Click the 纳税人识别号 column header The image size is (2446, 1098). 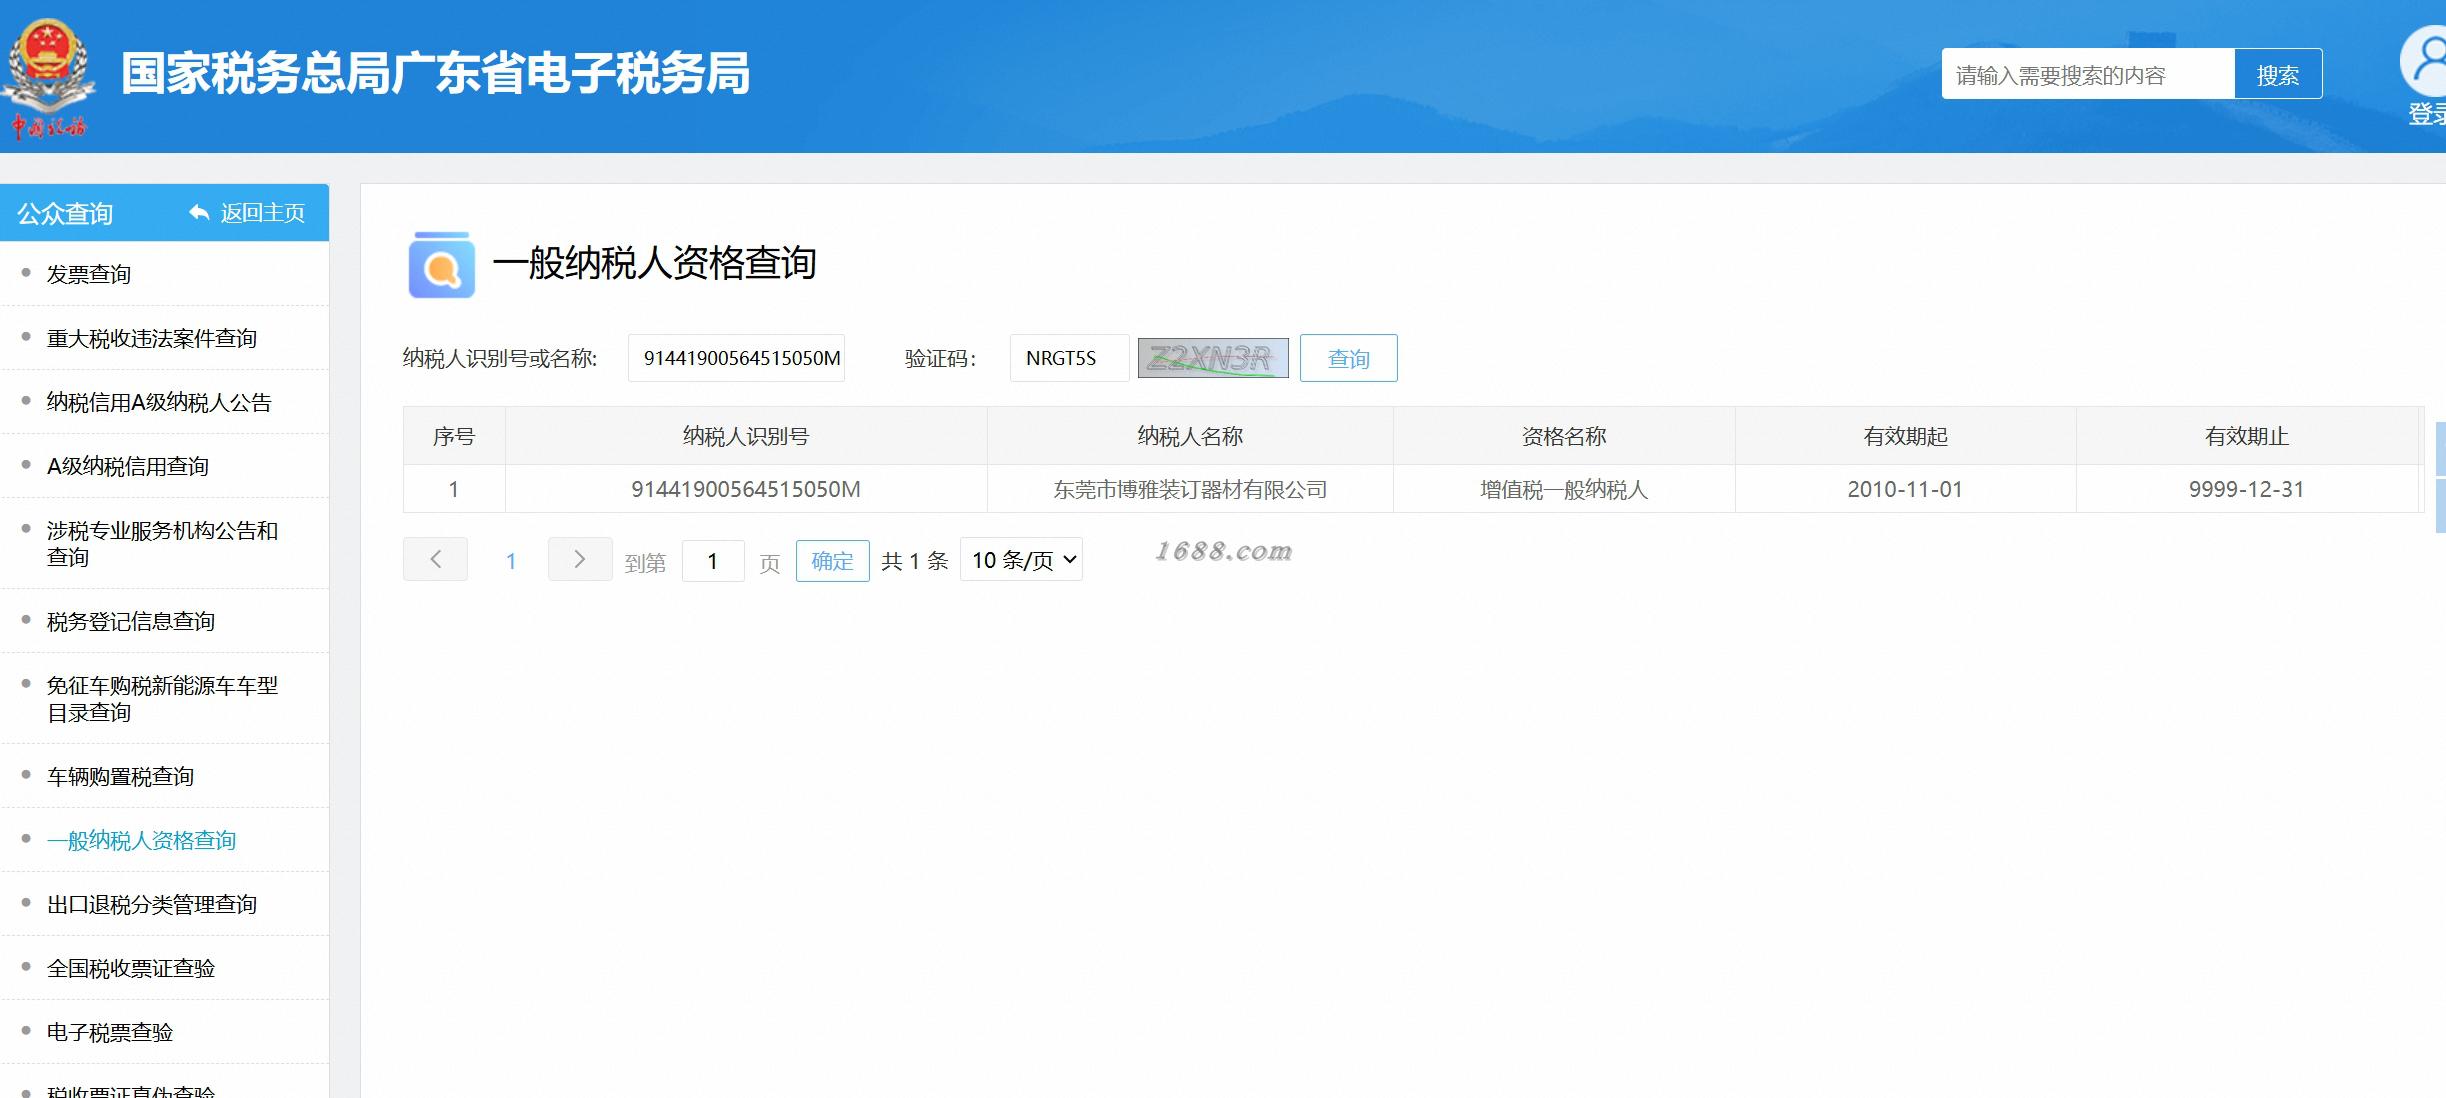point(746,436)
